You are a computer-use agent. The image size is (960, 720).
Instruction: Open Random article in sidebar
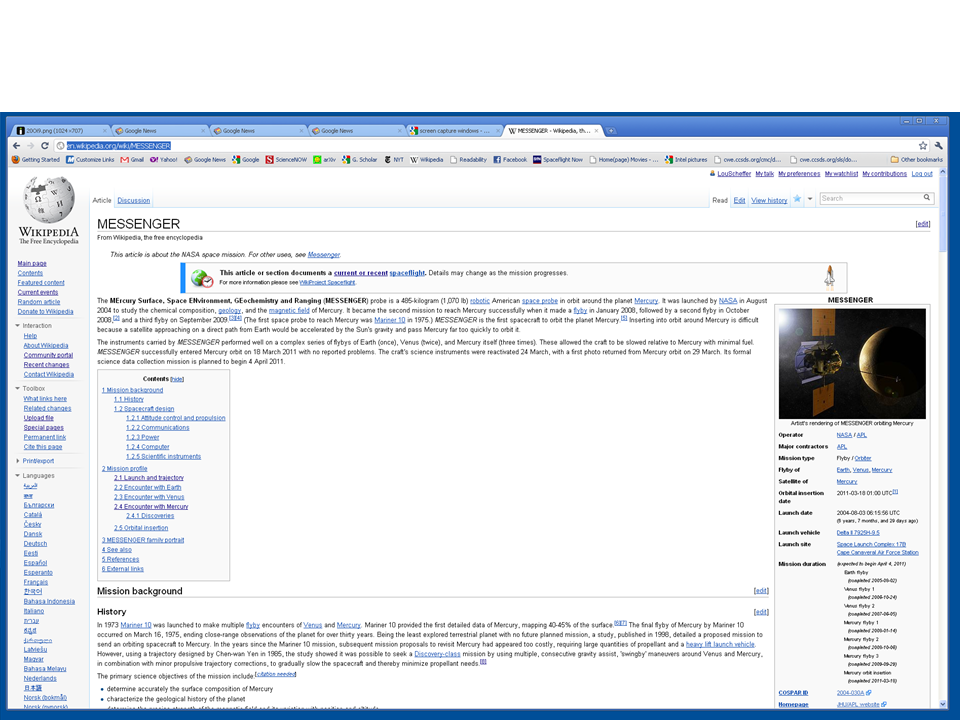pyautogui.click(x=39, y=302)
